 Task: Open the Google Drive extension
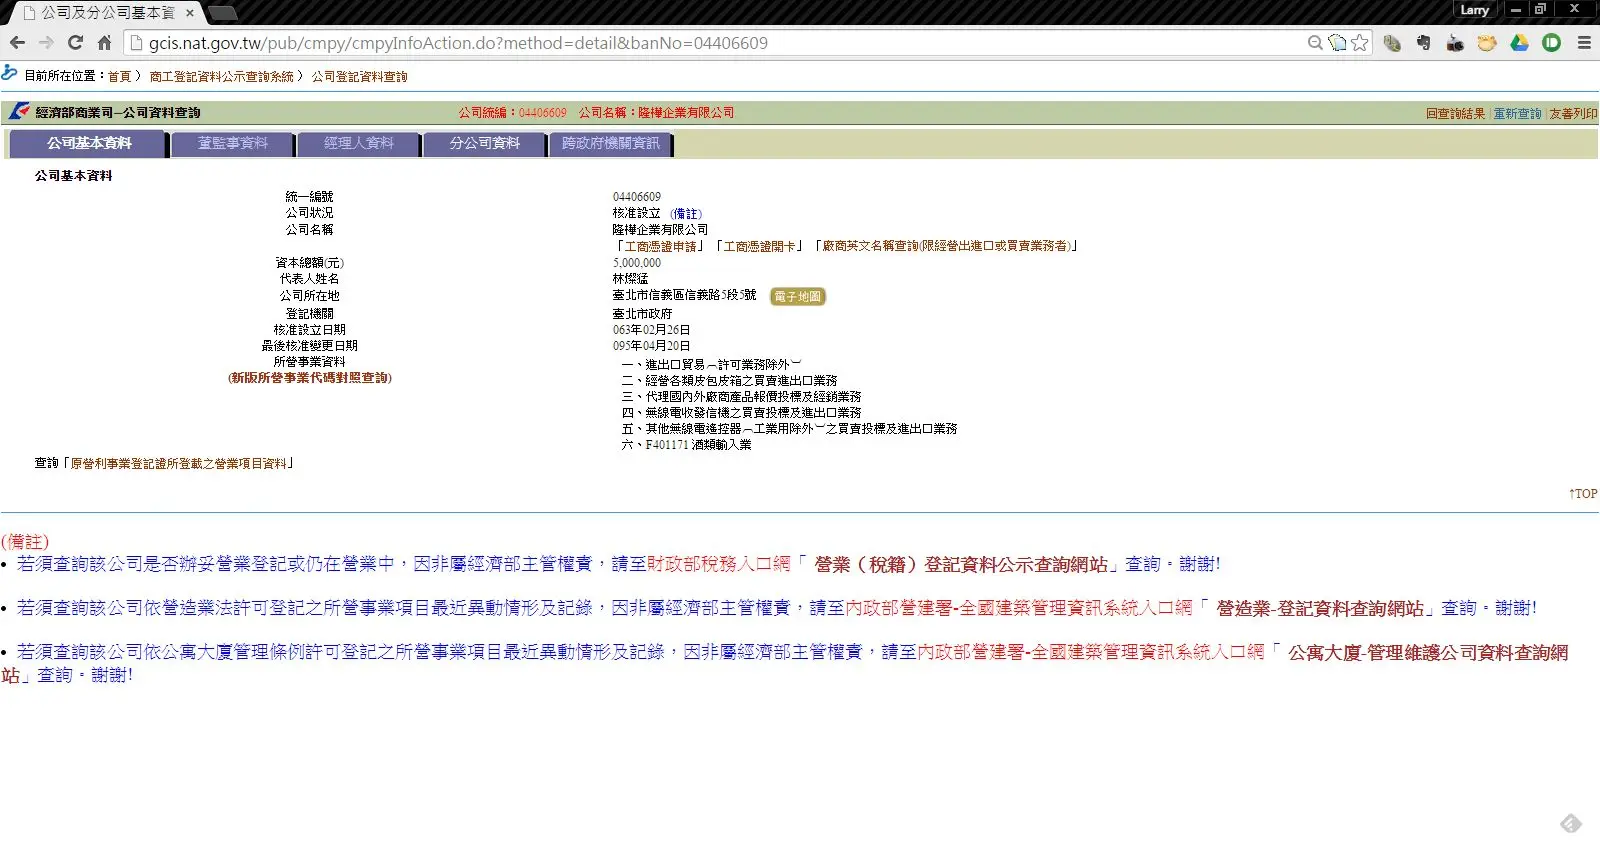tap(1519, 43)
